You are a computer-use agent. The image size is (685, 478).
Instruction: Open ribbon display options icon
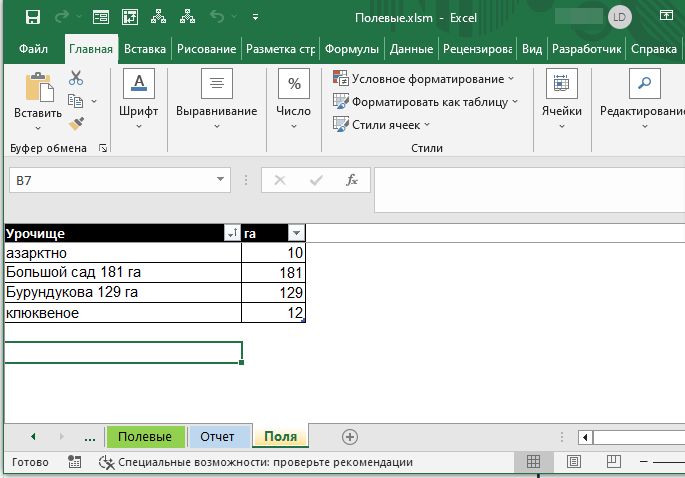666,15
